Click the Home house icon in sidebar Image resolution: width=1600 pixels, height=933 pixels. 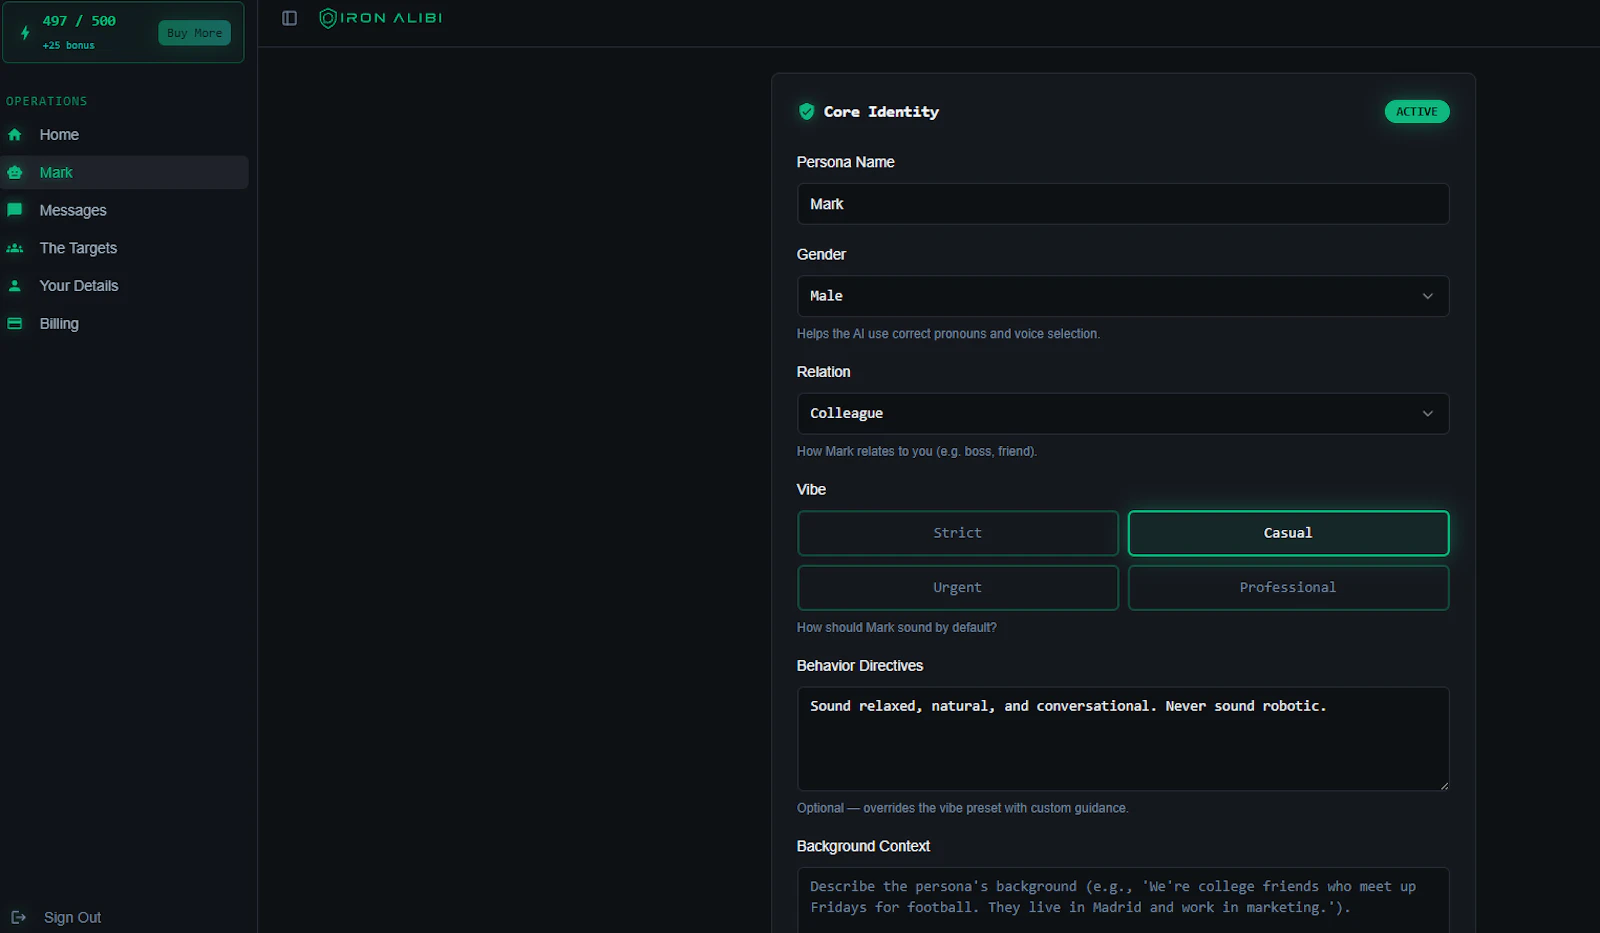14,135
